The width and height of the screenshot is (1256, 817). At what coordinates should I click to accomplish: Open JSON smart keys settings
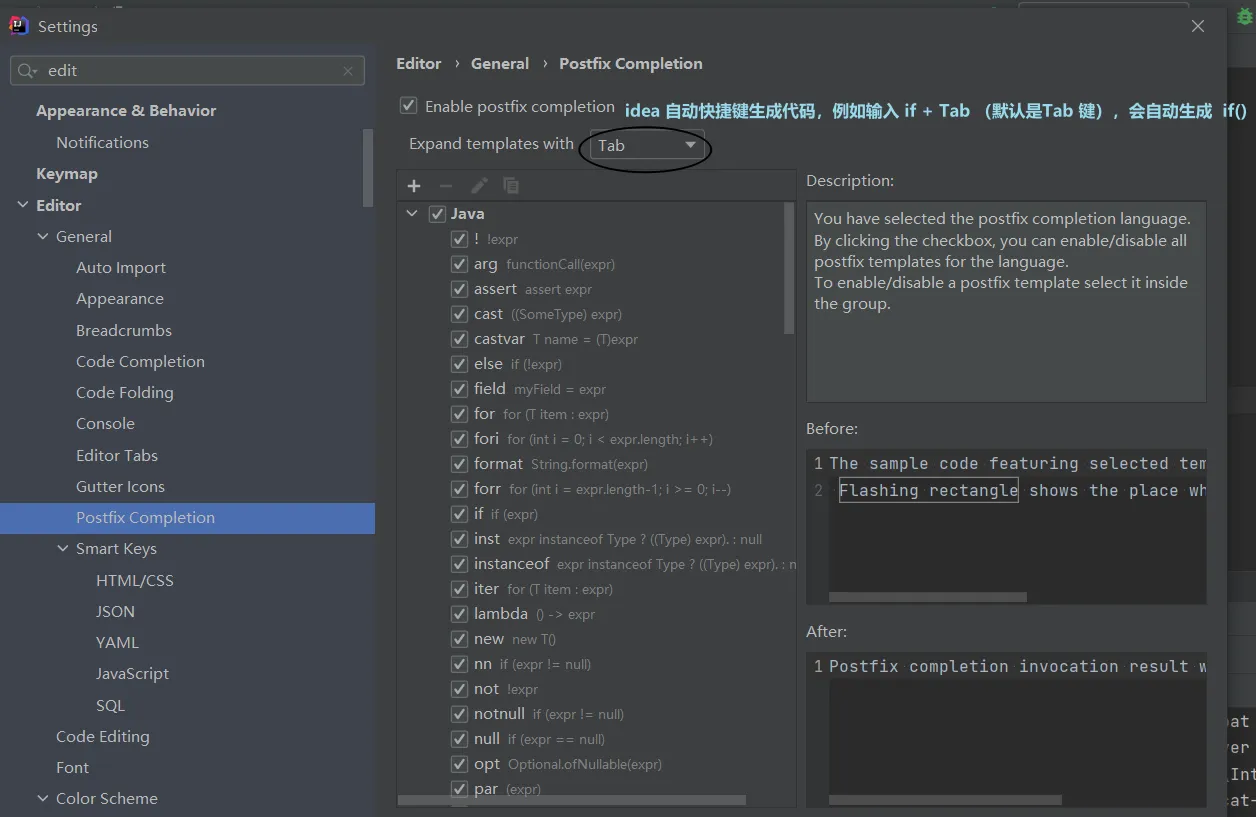(115, 612)
